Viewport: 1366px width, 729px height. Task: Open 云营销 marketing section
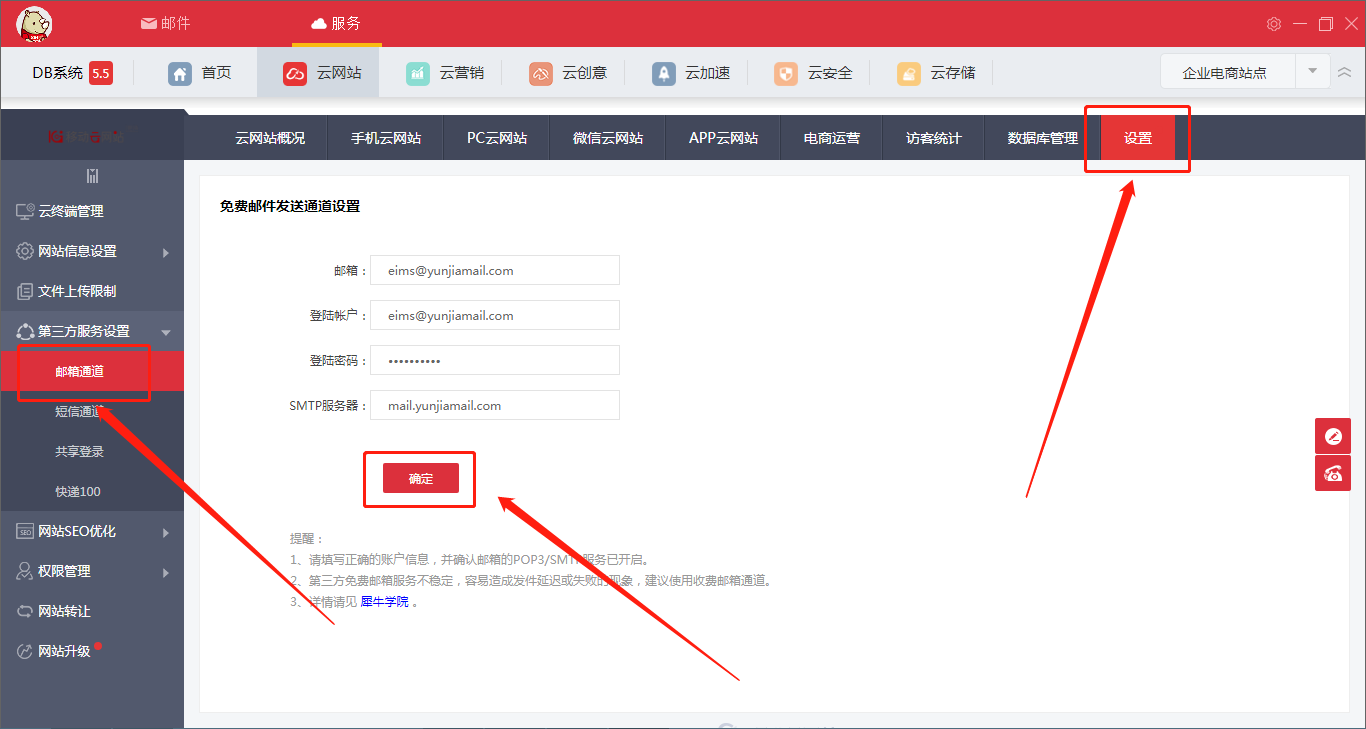445,73
